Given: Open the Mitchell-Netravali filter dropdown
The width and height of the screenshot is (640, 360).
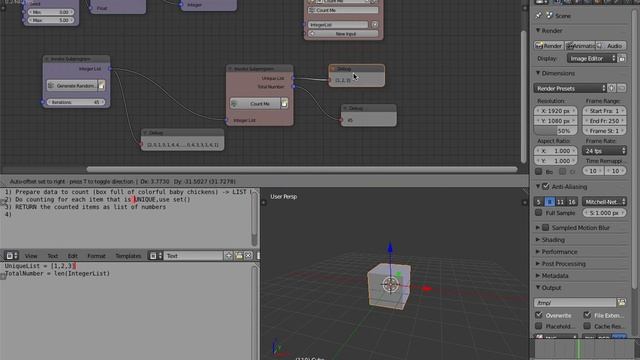Looking at the screenshot, I should pos(604,202).
